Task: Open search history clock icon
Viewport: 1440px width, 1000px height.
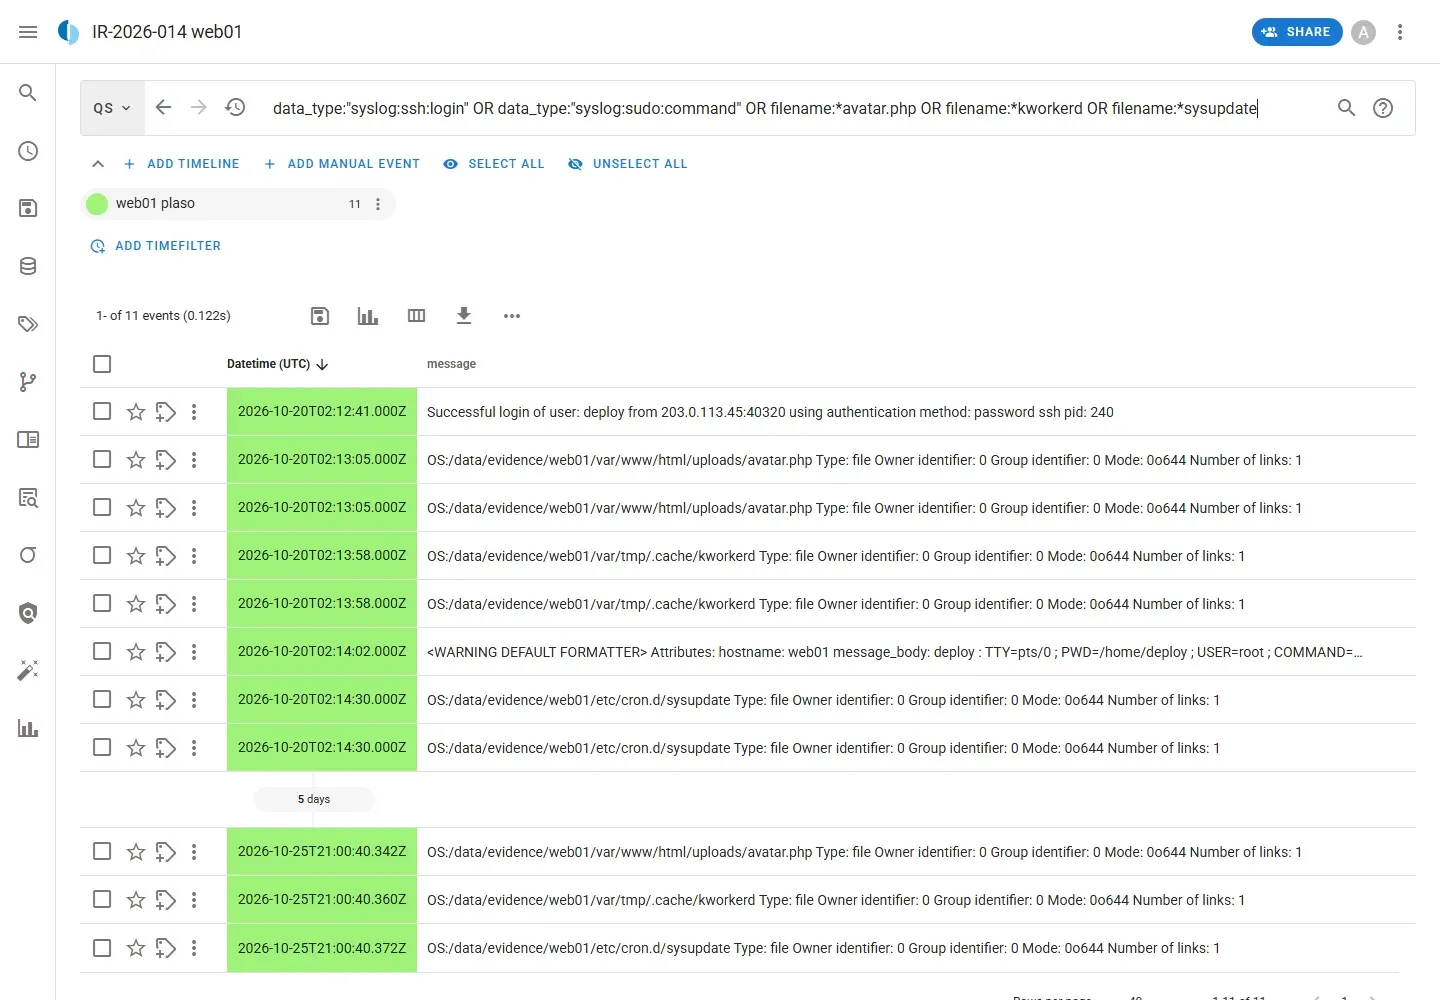Action: coord(235,107)
